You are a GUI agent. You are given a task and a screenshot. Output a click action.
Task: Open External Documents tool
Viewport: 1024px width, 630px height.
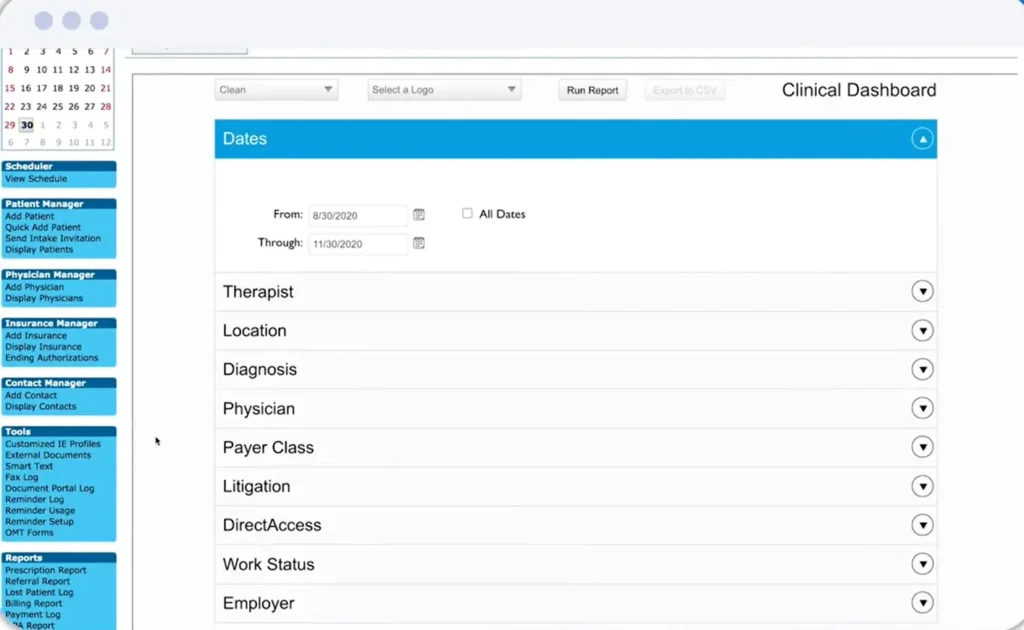pos(48,455)
